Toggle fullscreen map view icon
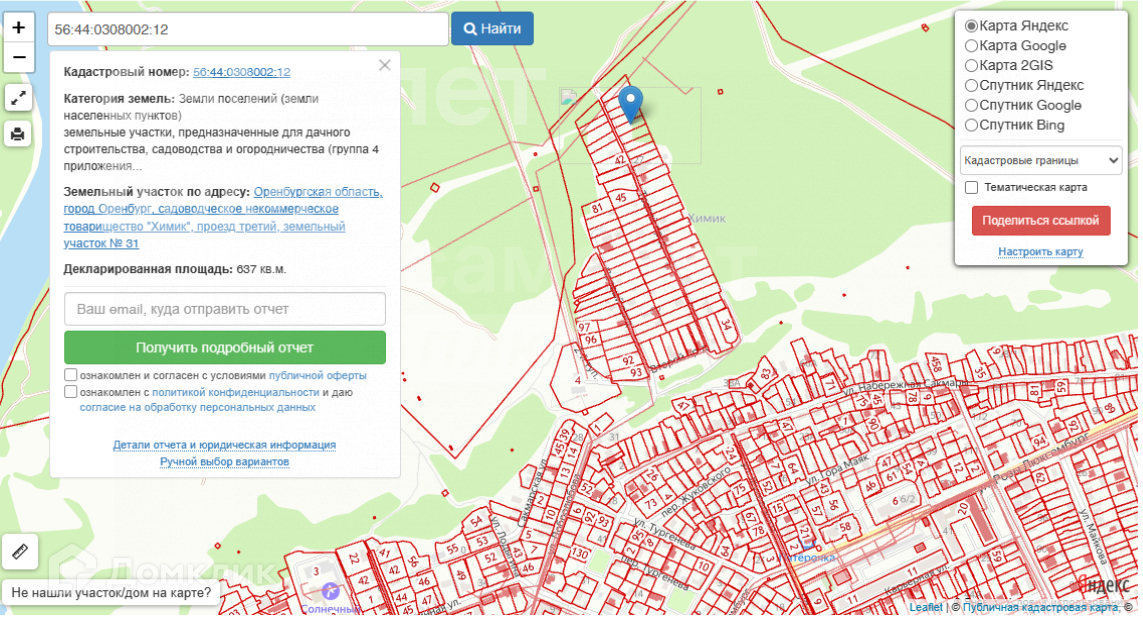The image size is (1143, 629). pos(19,98)
